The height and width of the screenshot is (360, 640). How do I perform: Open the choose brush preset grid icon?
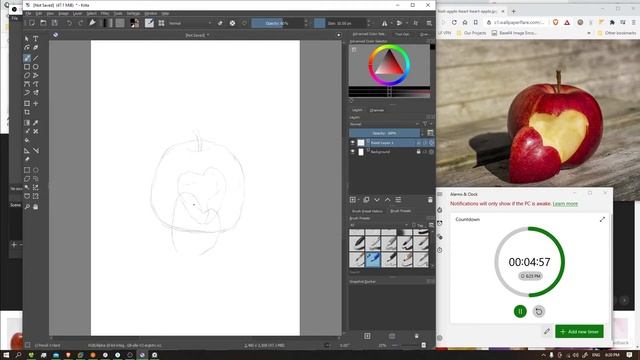pos(161,23)
